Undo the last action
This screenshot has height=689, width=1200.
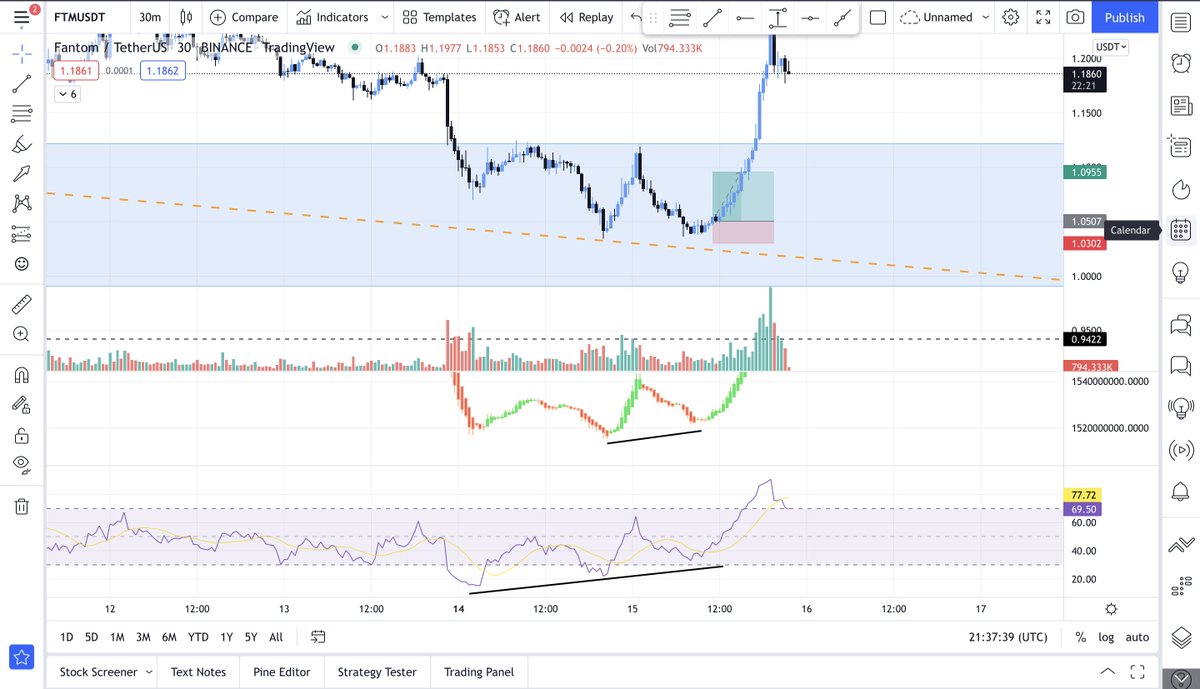coord(637,17)
